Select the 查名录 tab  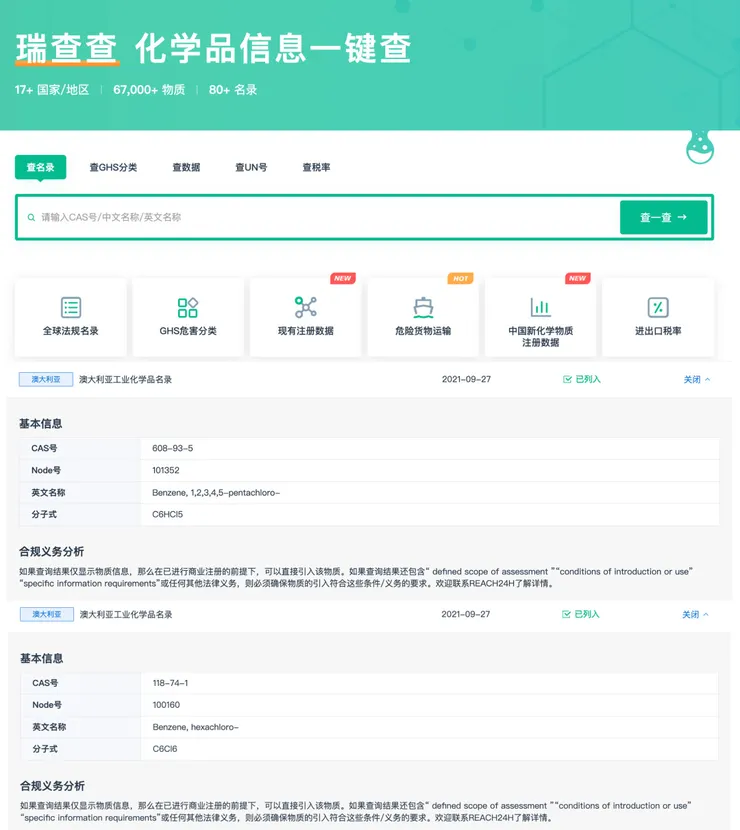40,167
